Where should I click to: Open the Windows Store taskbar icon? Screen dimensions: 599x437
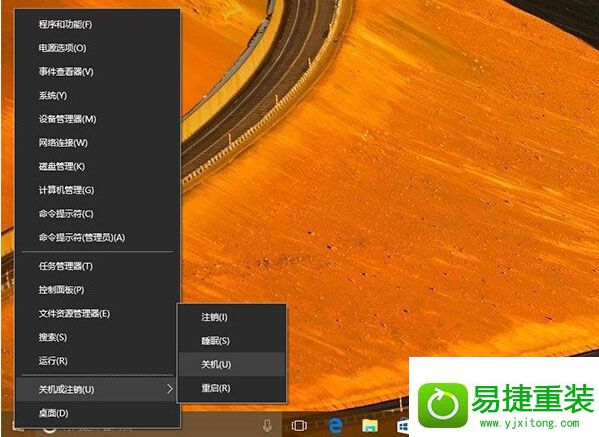(x=403, y=426)
